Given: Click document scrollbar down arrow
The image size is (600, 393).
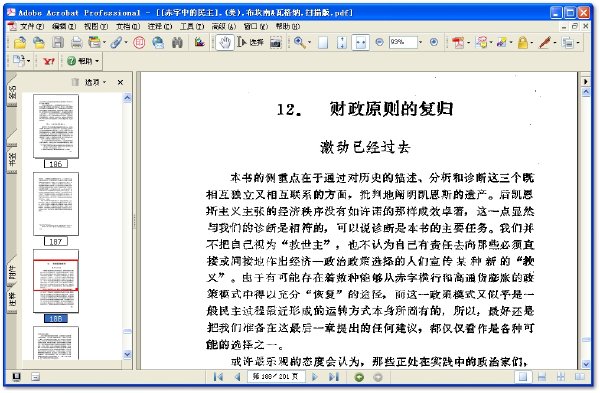Looking at the screenshot, I should point(585,364).
